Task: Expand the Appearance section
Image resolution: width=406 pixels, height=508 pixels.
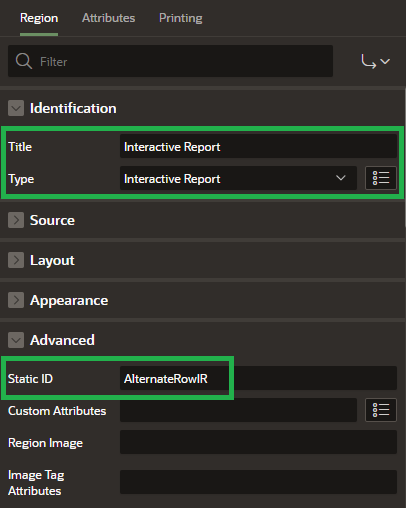Action: [16, 300]
